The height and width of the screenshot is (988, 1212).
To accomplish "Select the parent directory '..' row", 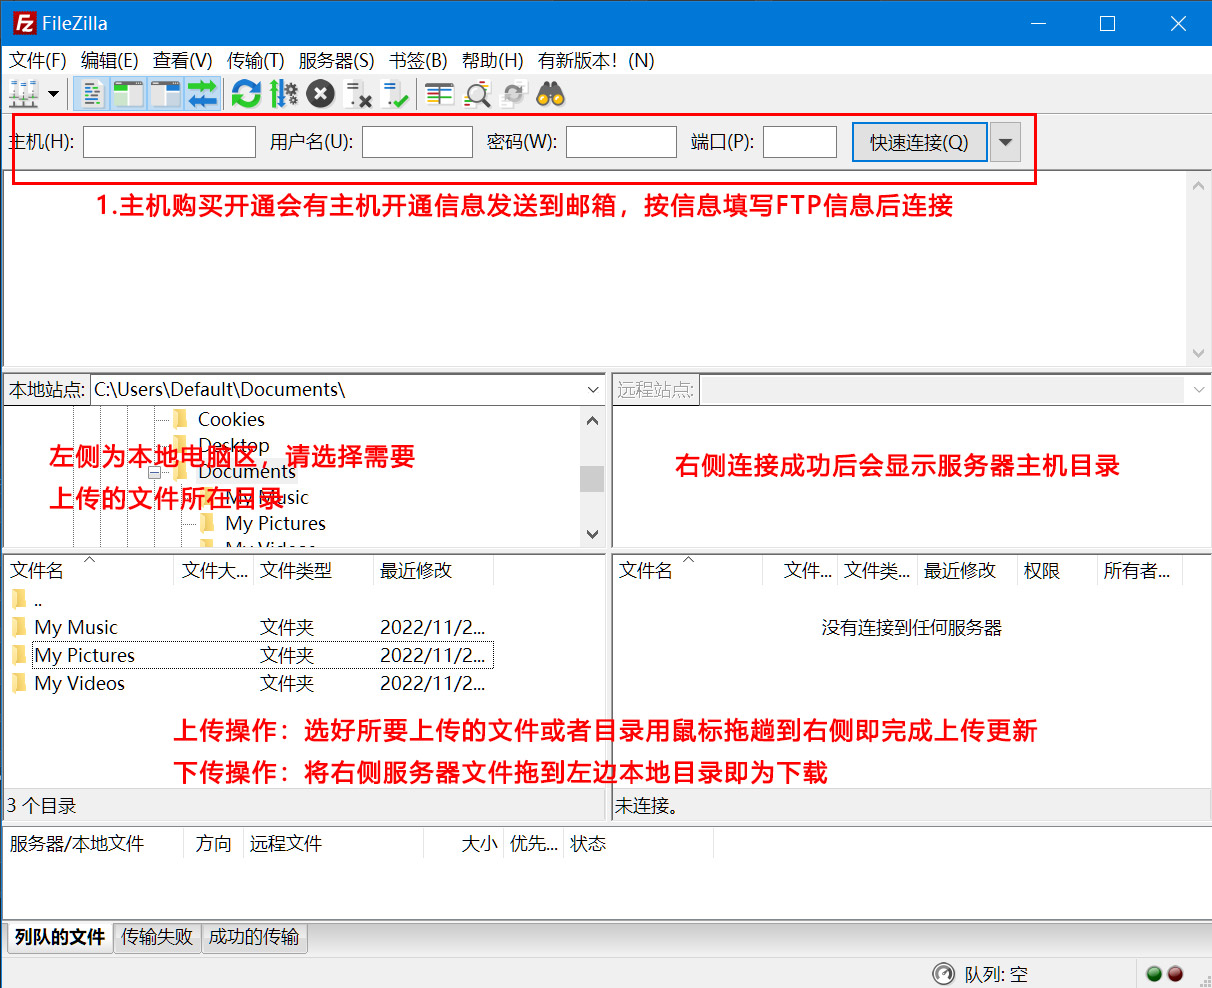I will (x=250, y=600).
